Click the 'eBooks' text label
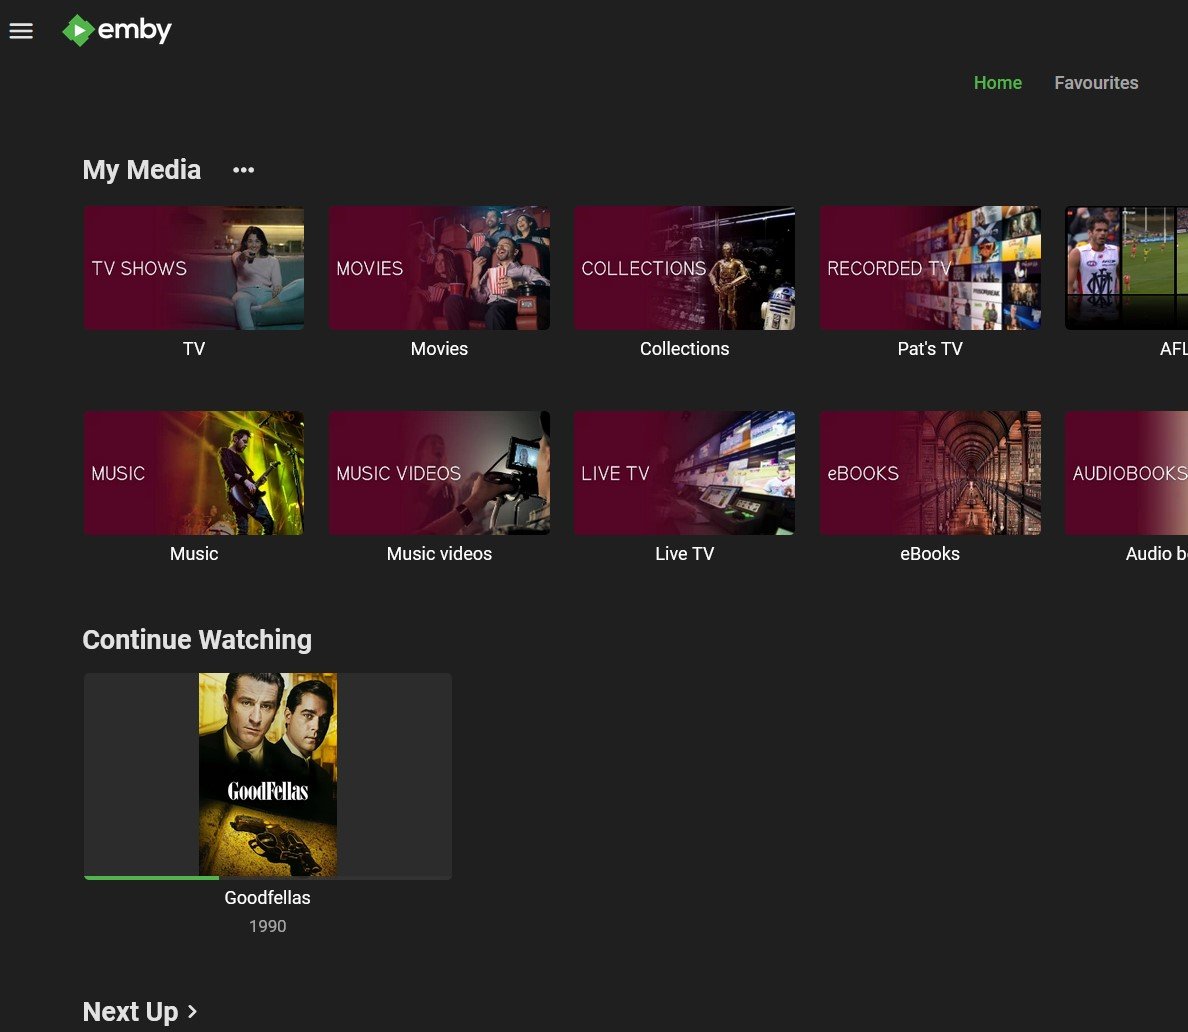The width and height of the screenshot is (1188, 1032). click(930, 554)
